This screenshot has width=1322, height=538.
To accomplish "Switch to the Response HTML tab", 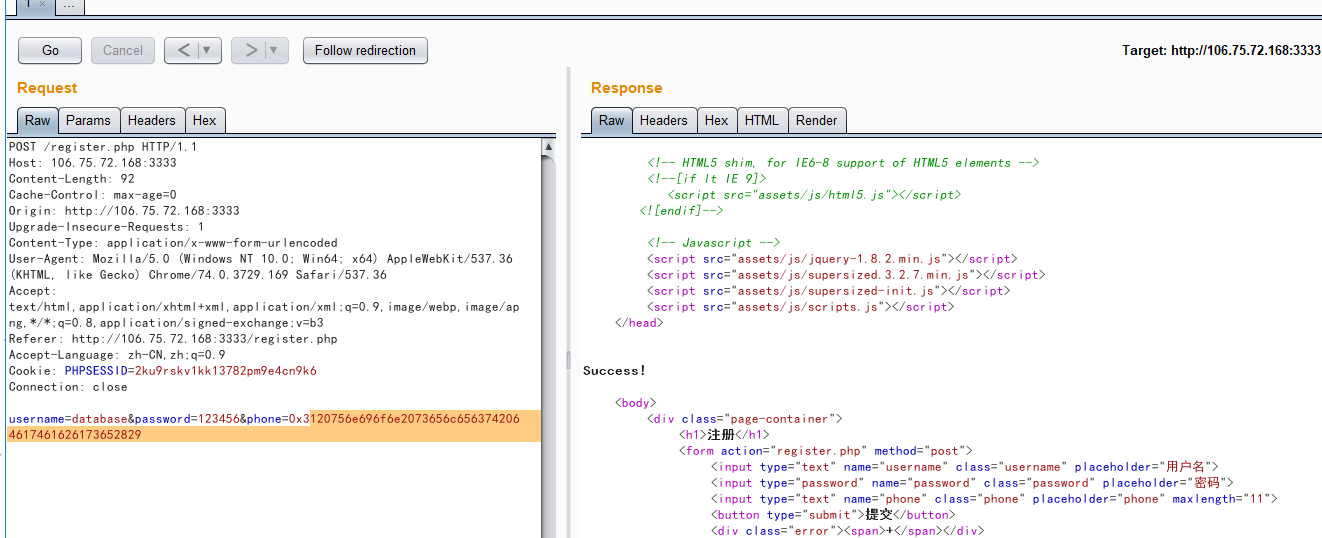I will [x=762, y=120].
